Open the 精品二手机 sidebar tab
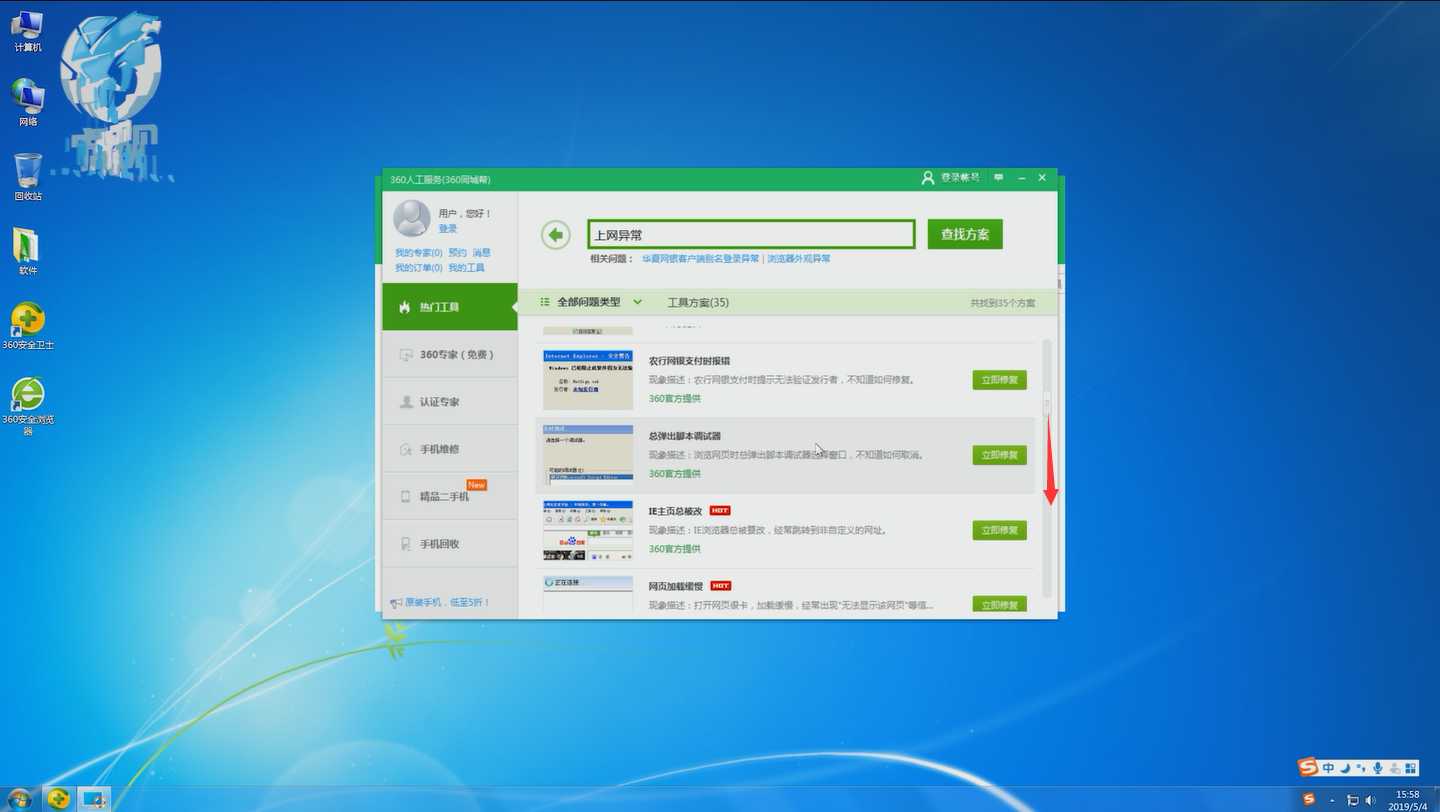This screenshot has width=1440, height=812. point(450,496)
